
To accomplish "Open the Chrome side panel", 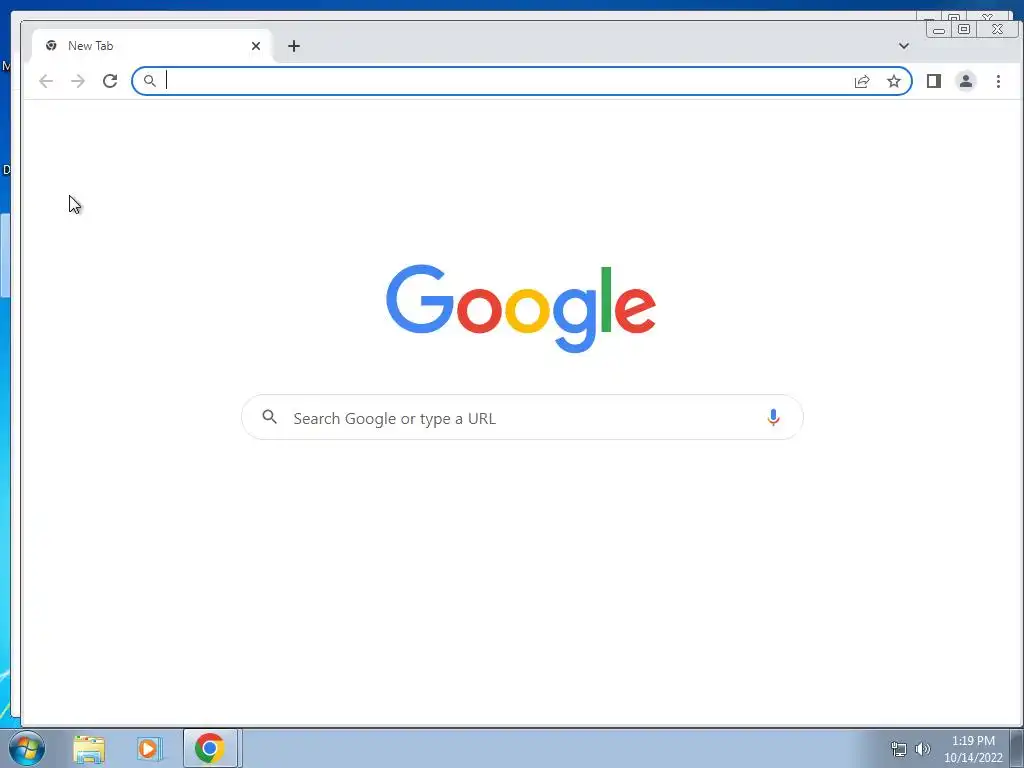I will [x=934, y=81].
